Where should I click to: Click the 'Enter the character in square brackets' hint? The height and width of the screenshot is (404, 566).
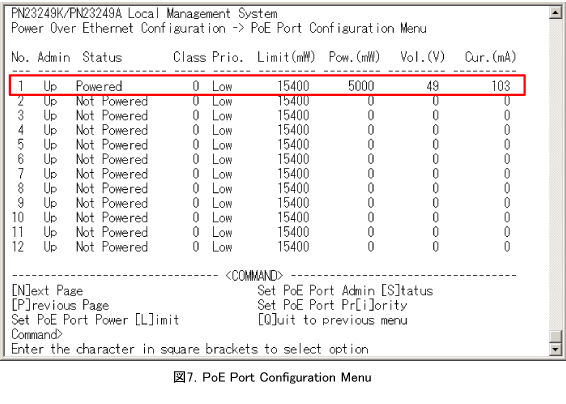(x=190, y=349)
